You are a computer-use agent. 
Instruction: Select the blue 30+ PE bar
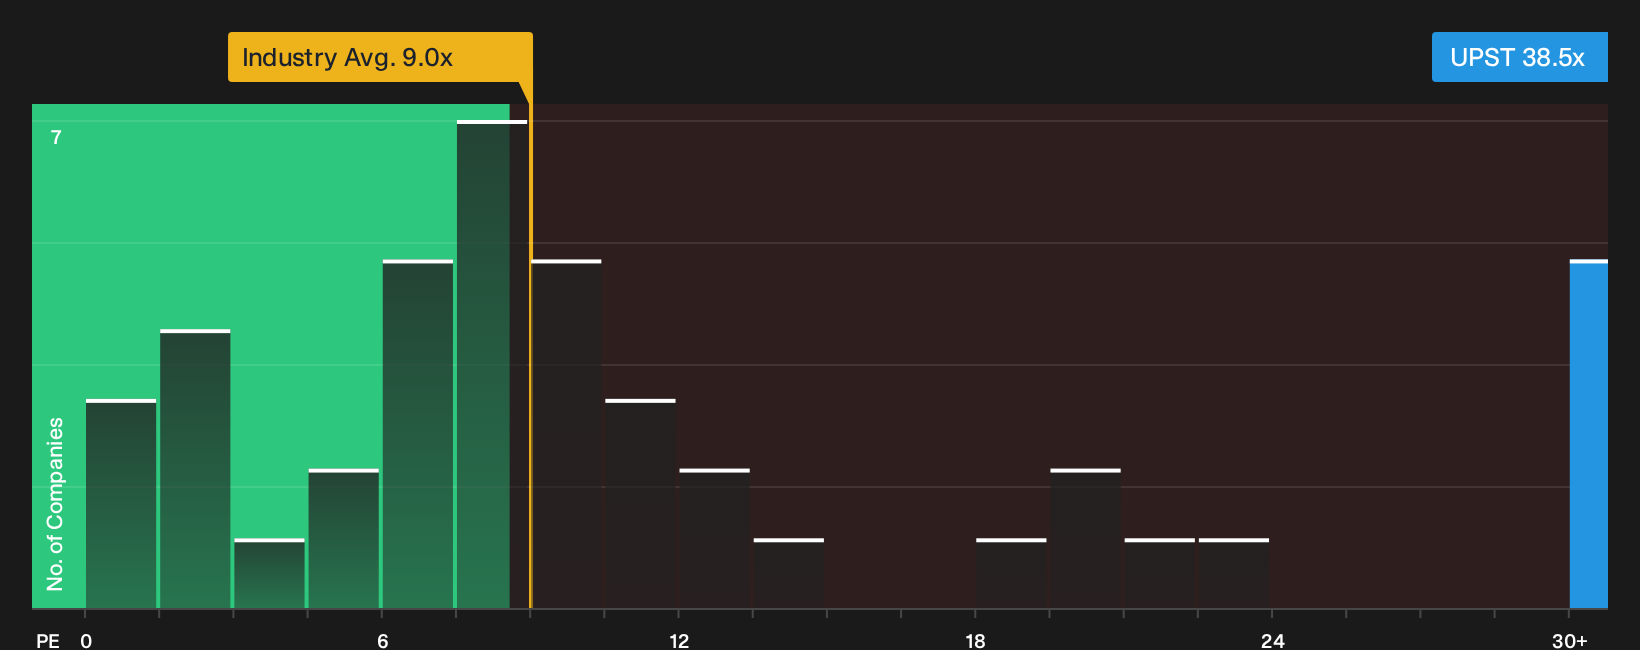1589,434
